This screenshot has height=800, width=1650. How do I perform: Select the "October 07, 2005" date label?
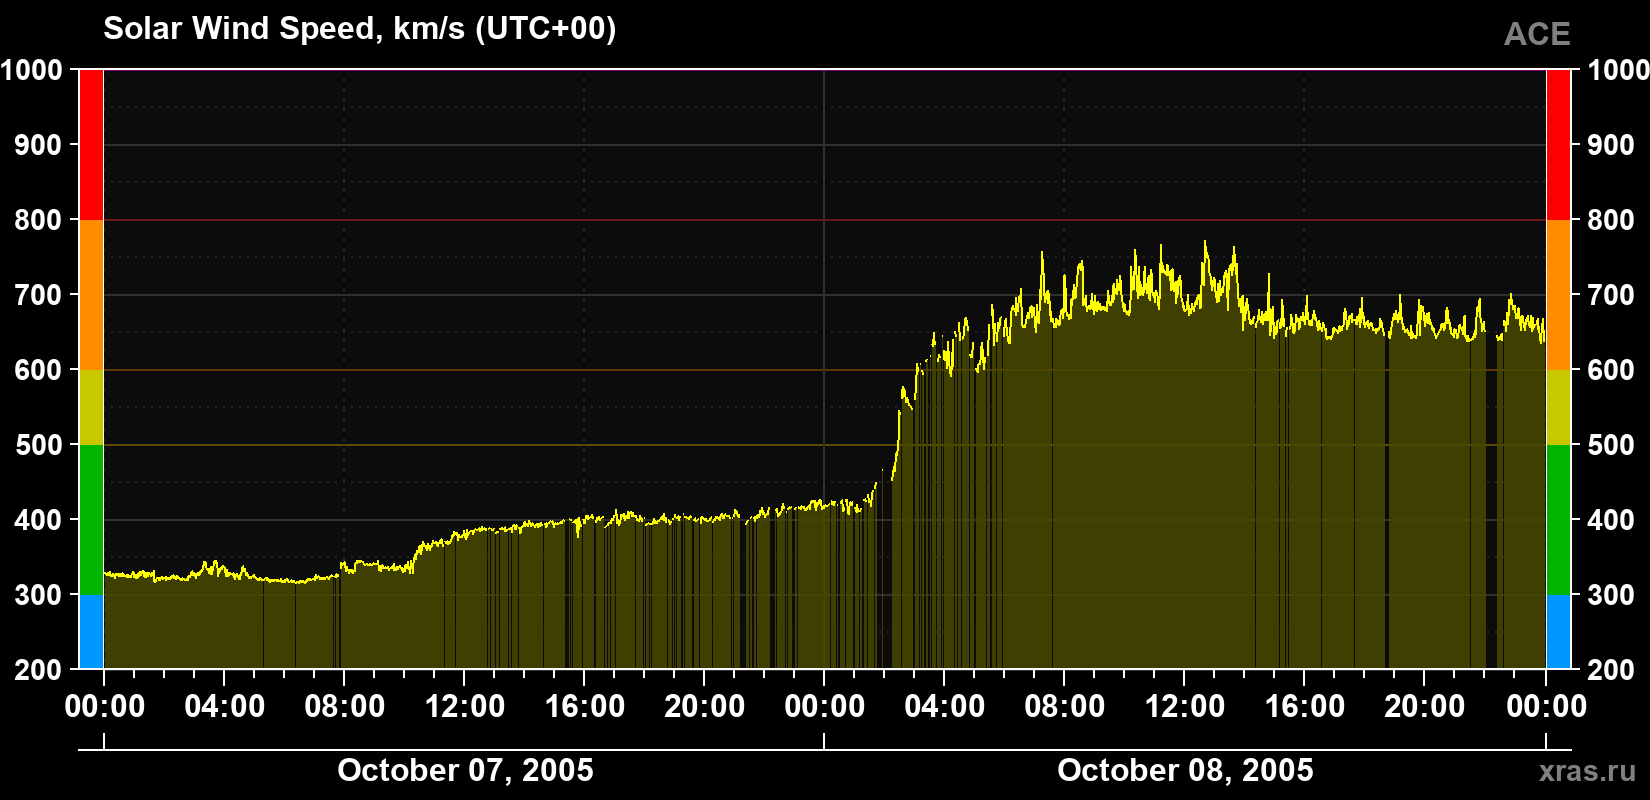coord(465,770)
